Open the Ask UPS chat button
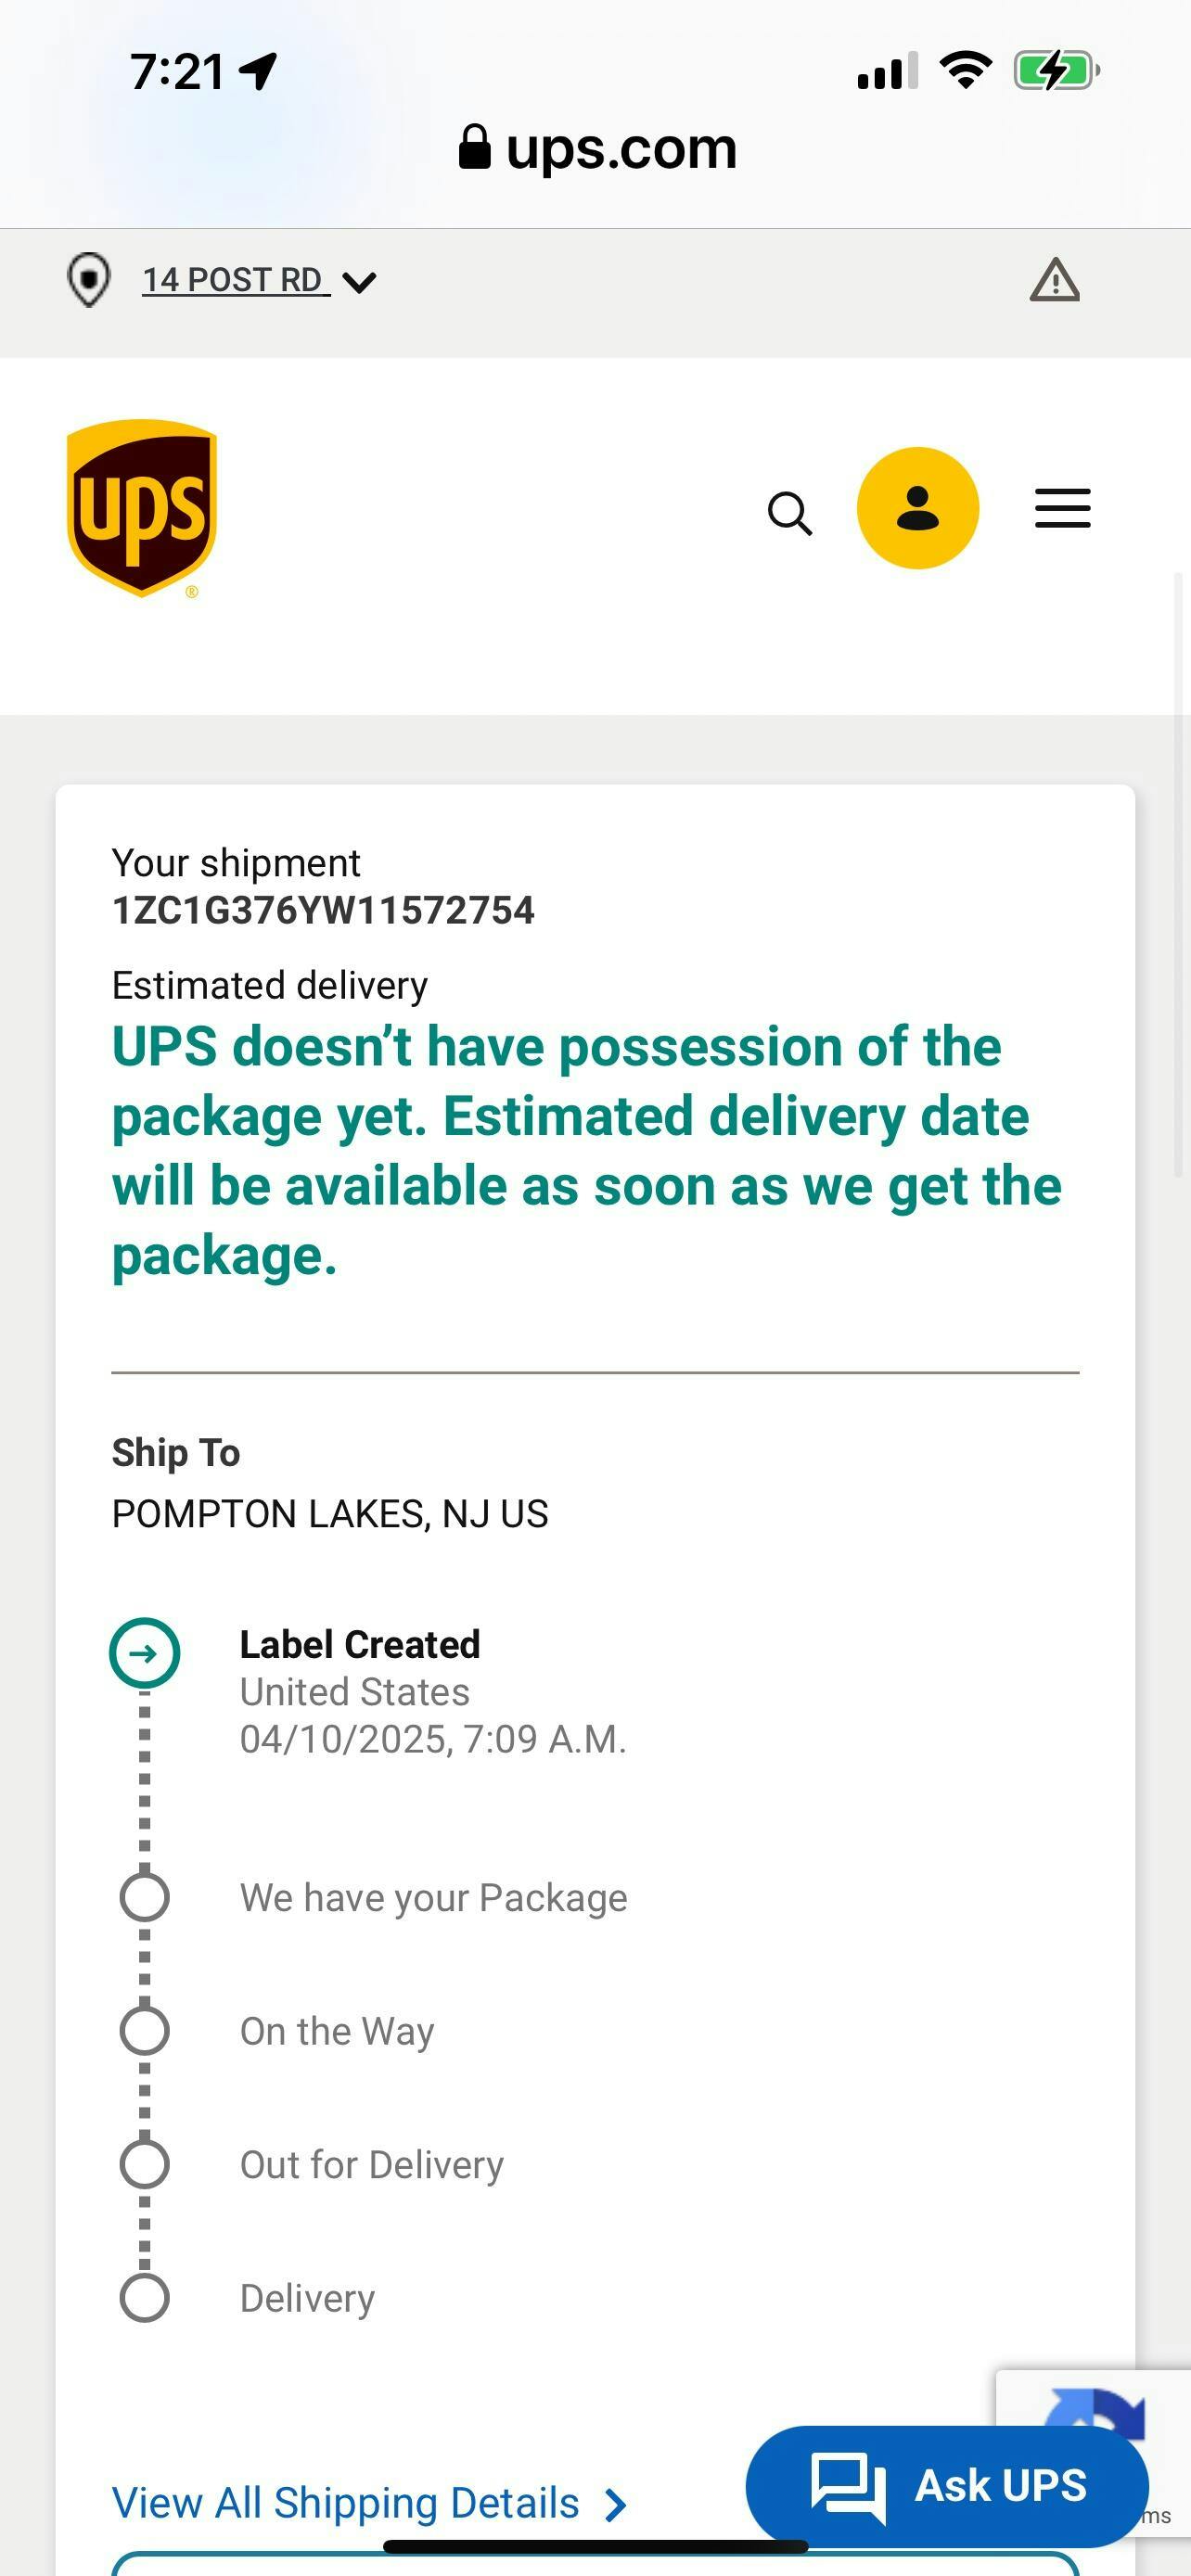The height and width of the screenshot is (2576, 1191). (946, 2485)
